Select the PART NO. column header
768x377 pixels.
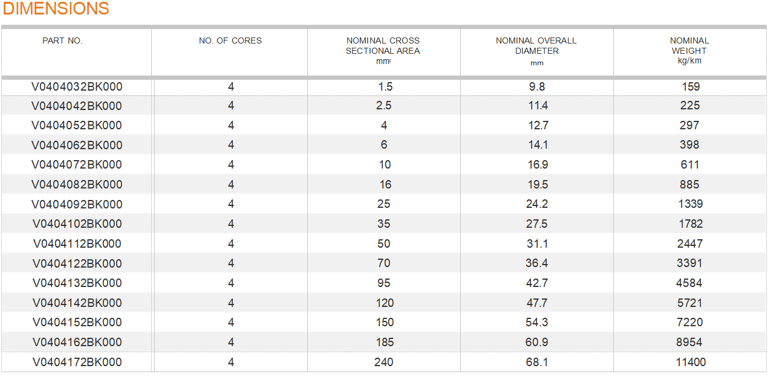tap(62, 41)
